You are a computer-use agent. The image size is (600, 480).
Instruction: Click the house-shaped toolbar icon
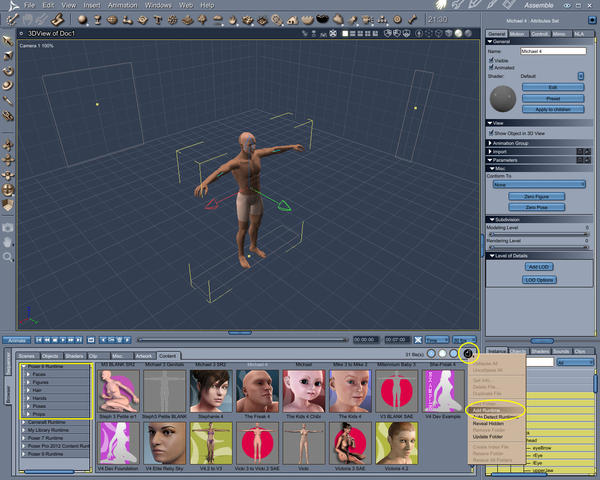click(293, 19)
